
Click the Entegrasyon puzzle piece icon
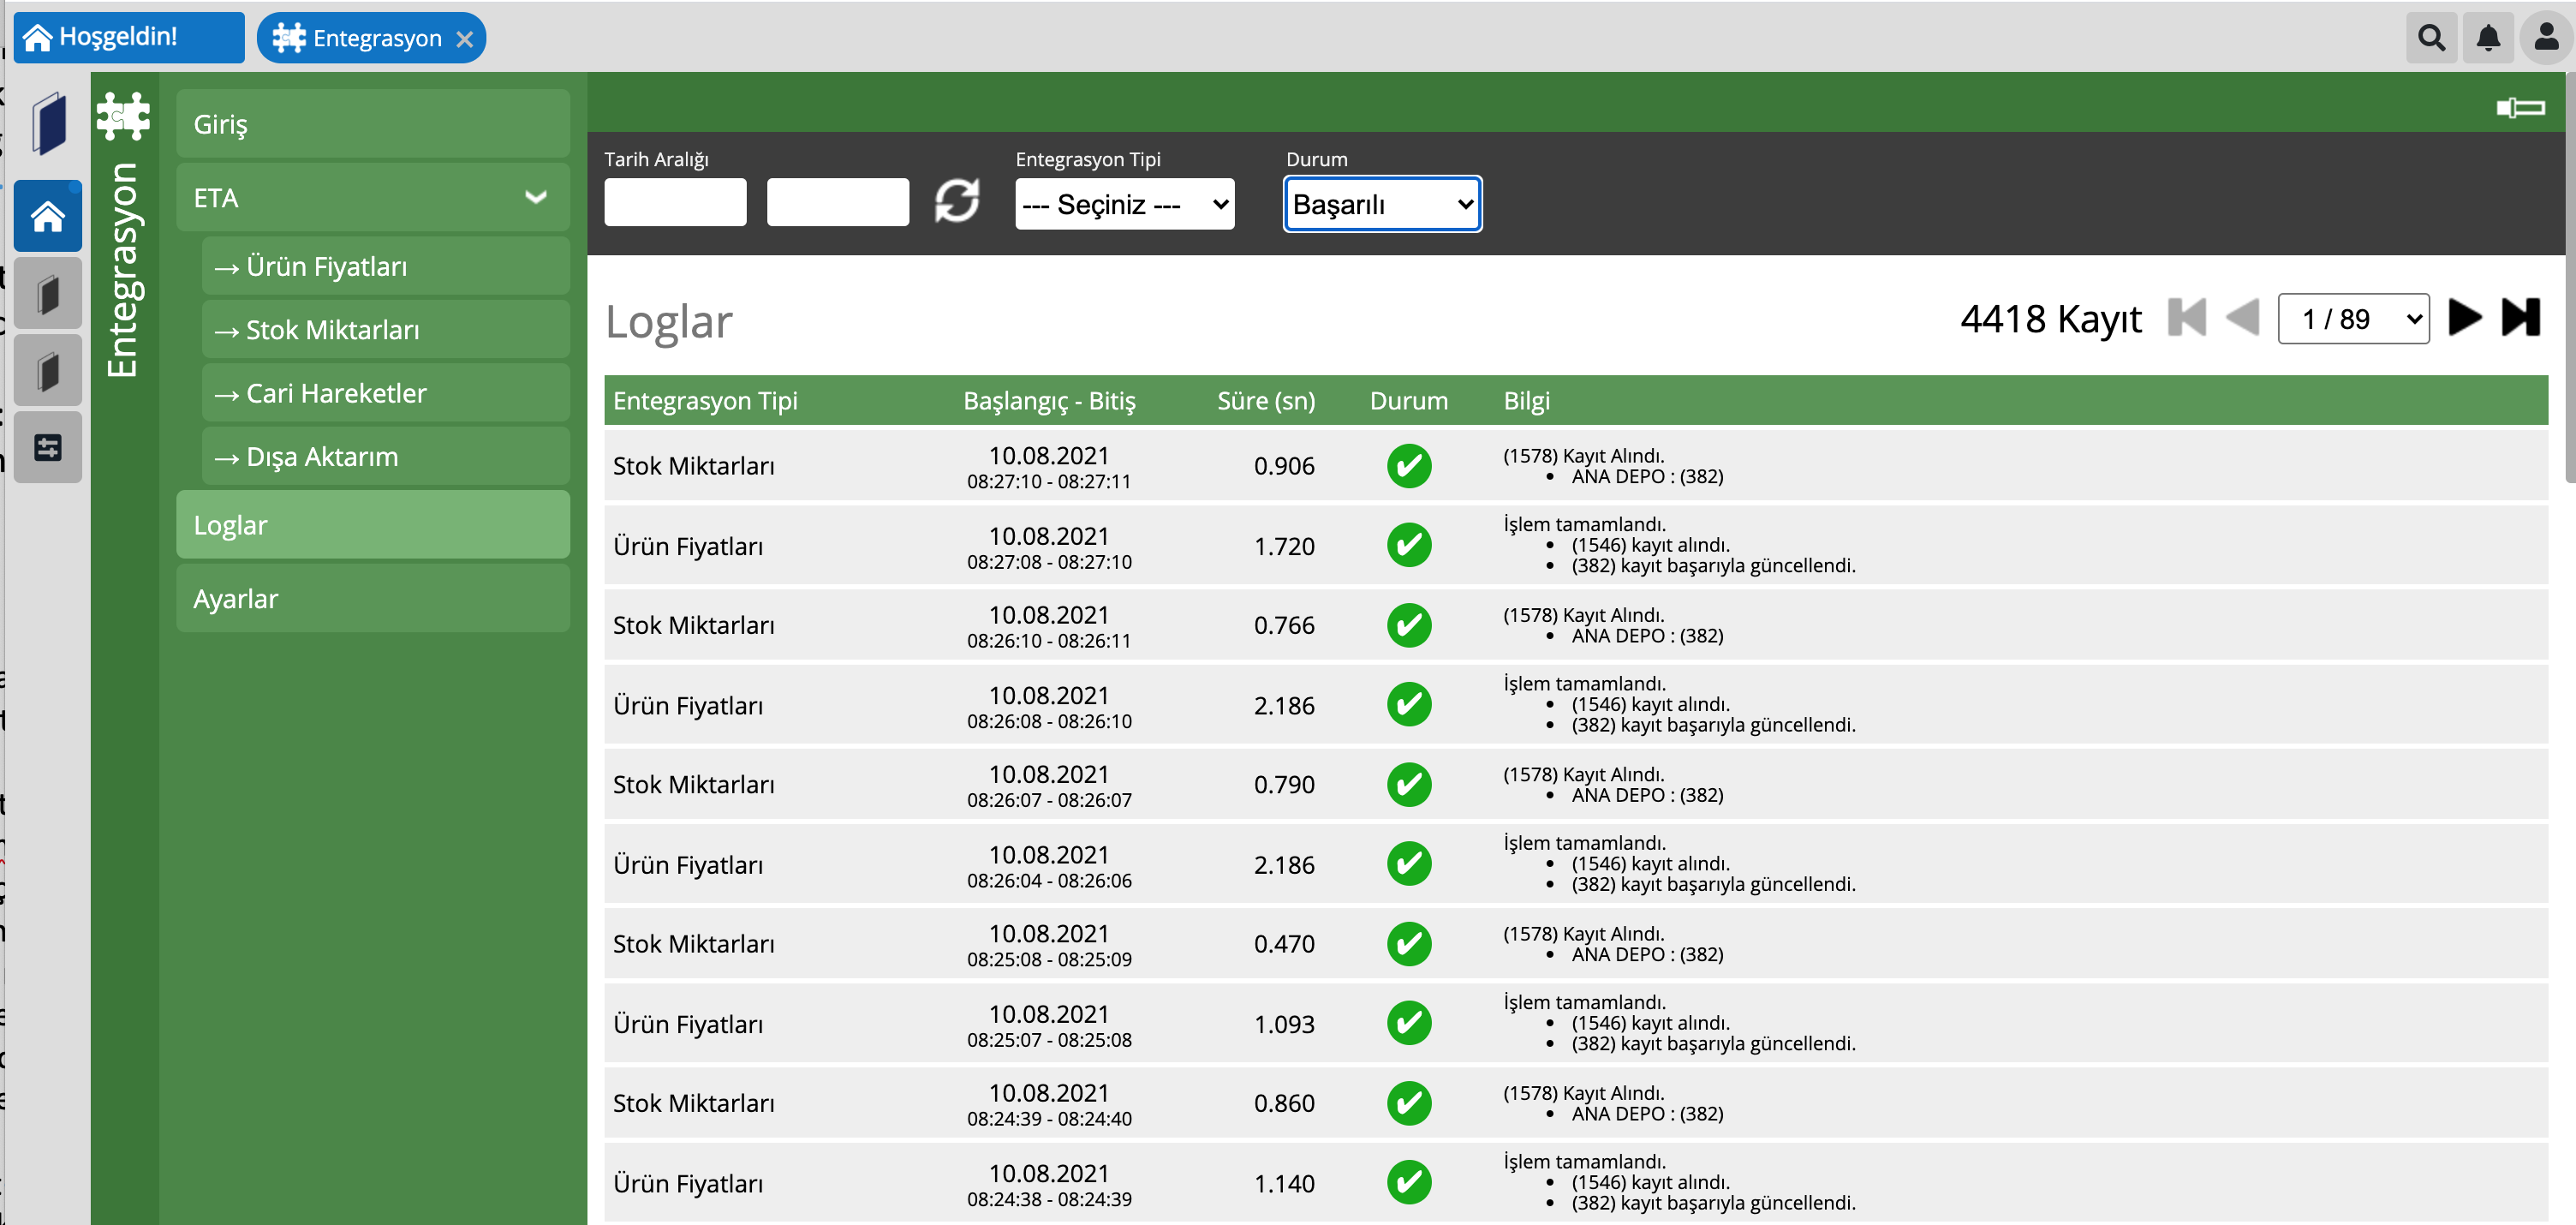pos(124,116)
